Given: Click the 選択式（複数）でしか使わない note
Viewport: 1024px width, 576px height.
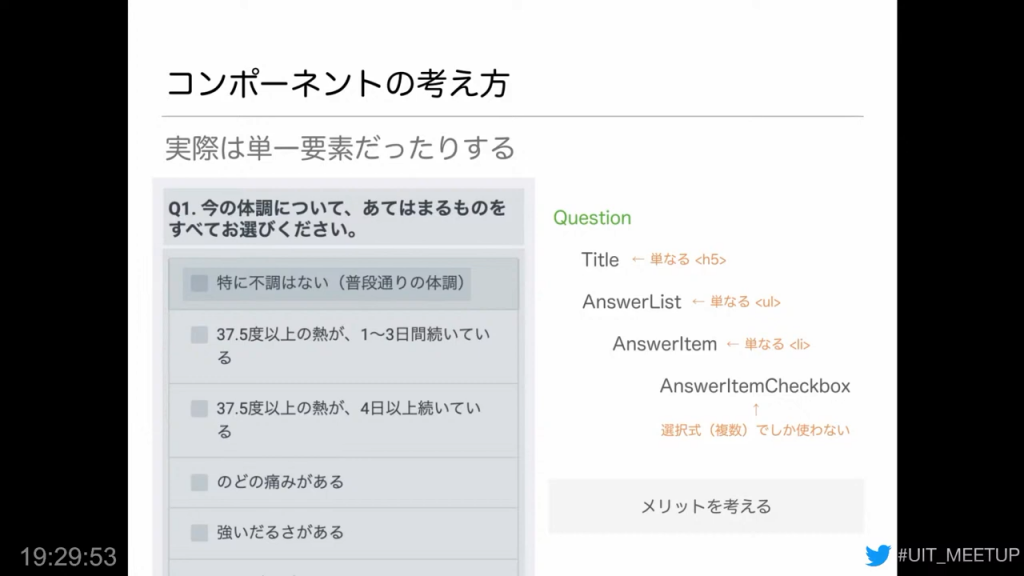Looking at the screenshot, I should (x=756, y=430).
